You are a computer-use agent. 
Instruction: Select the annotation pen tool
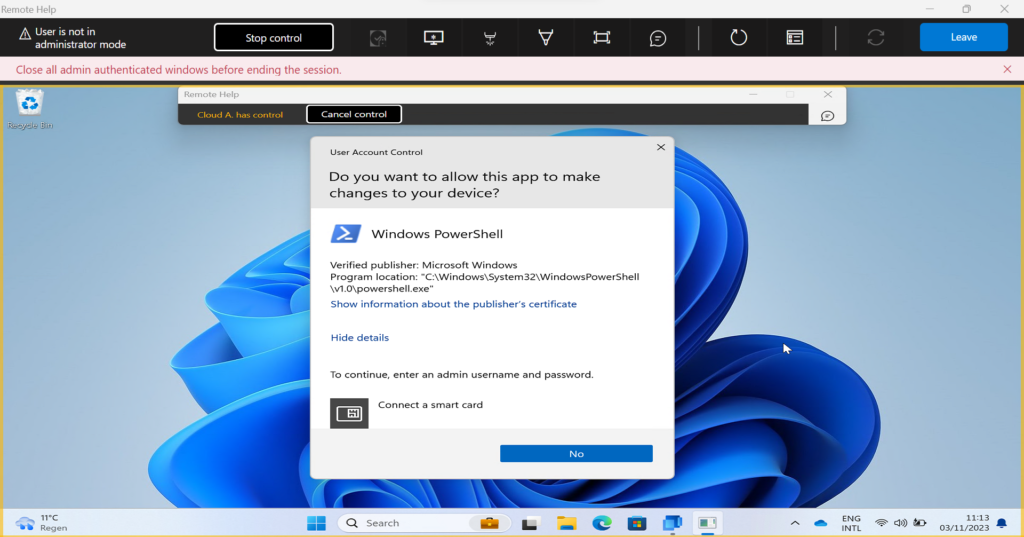point(546,38)
